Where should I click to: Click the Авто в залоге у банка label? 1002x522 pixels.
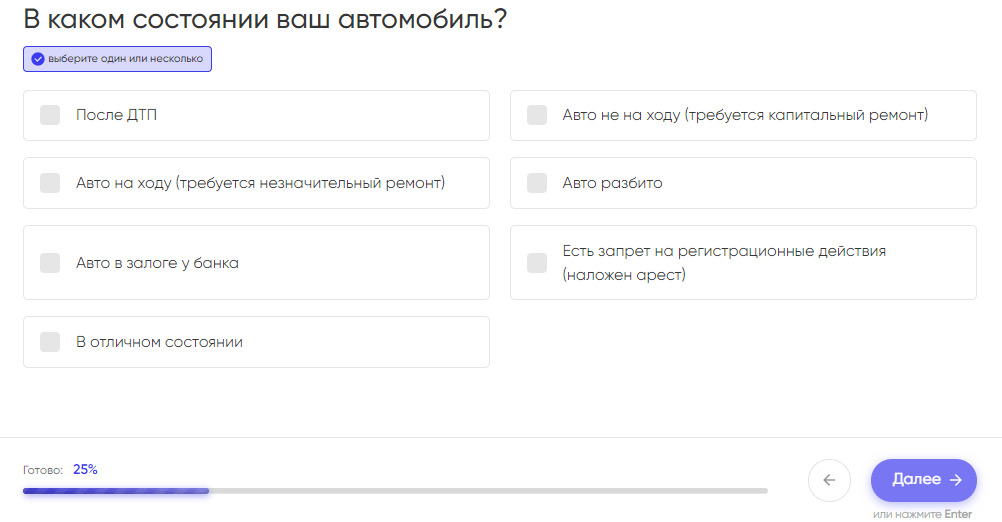click(x=157, y=263)
